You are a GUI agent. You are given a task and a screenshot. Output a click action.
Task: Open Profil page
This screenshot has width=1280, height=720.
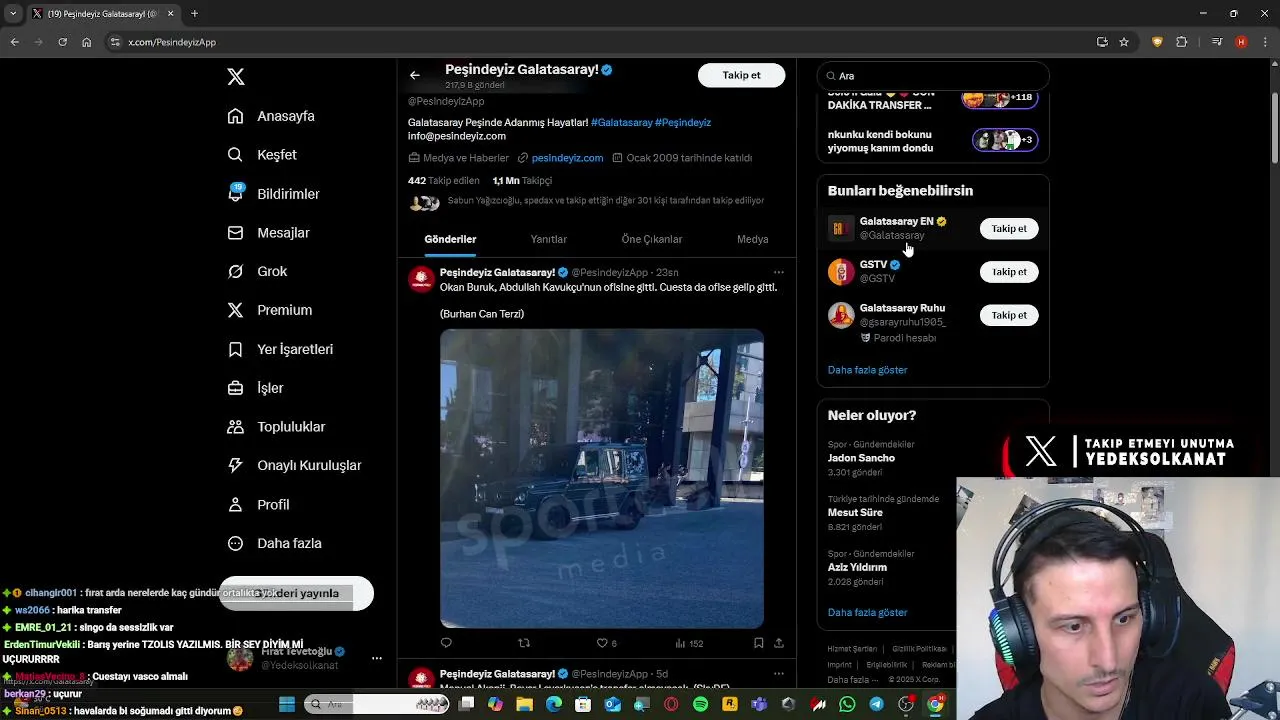point(258,505)
